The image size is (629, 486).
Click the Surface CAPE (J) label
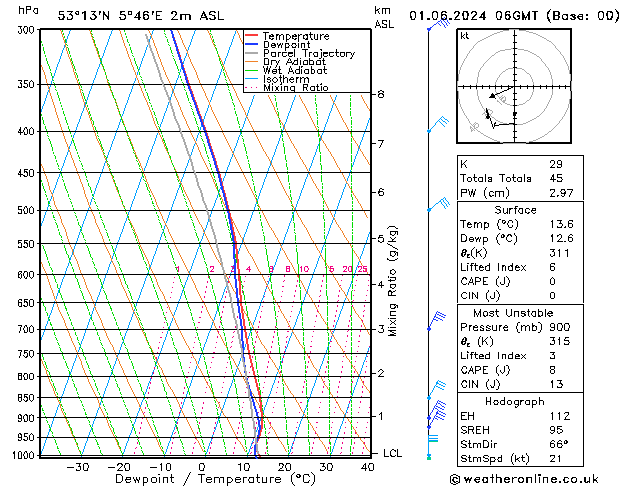[485, 281]
